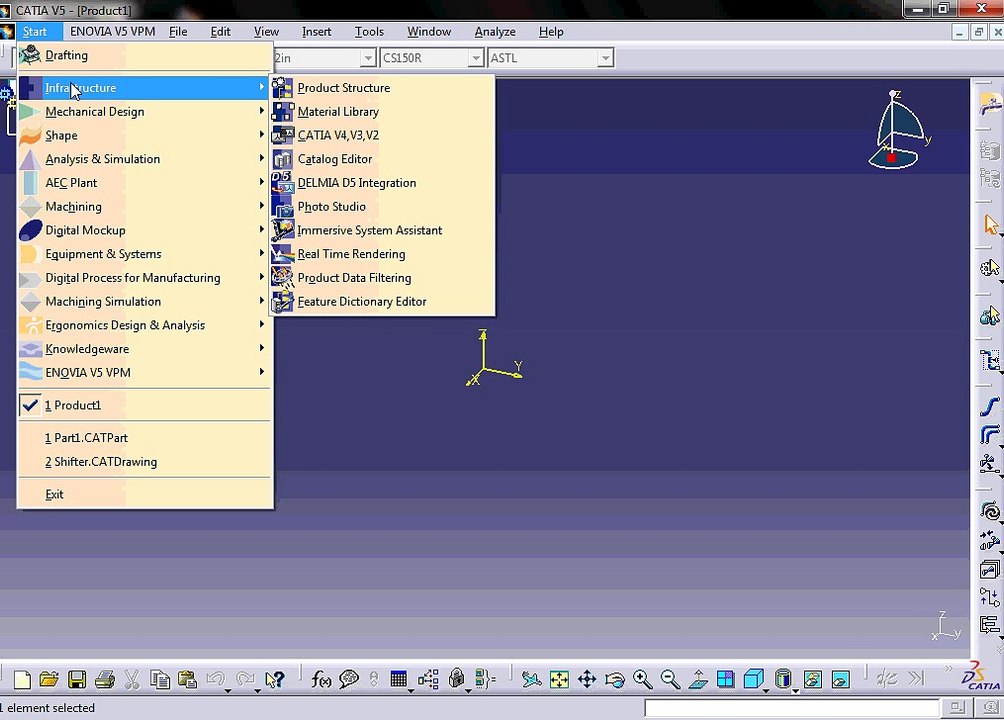This screenshot has width=1004, height=720.
Task: Open the Drafting workbench entry
Action: click(145, 55)
